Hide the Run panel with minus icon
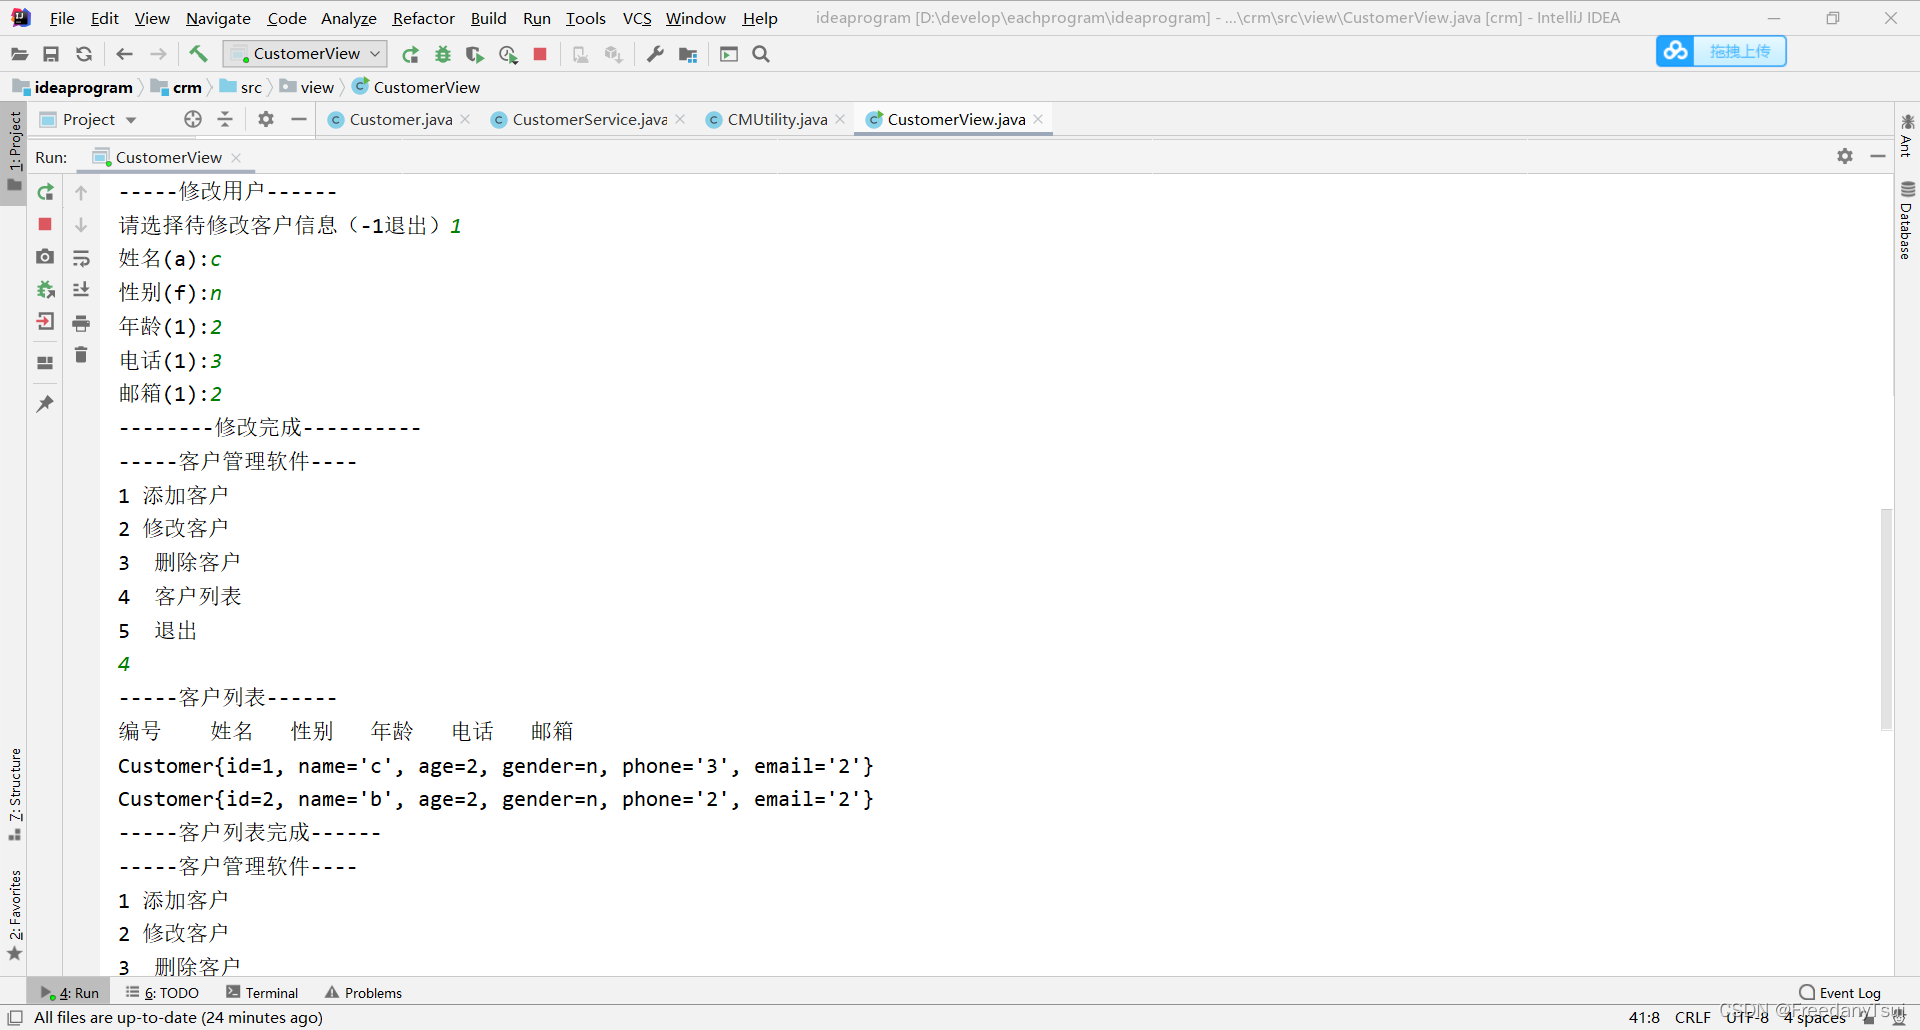This screenshot has width=1920, height=1030. pos(1878,156)
